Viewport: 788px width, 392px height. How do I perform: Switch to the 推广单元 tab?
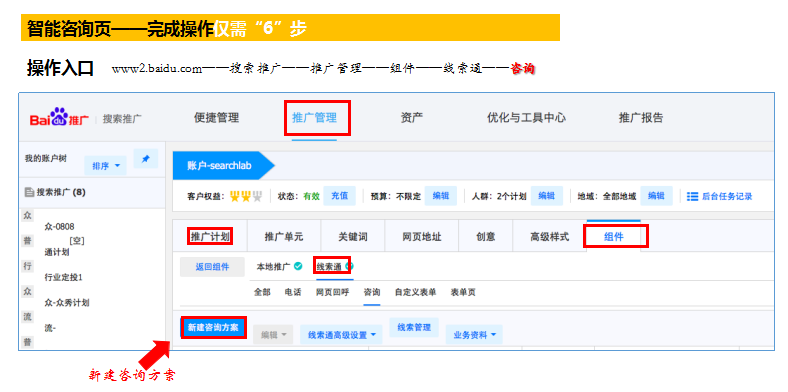[284, 236]
